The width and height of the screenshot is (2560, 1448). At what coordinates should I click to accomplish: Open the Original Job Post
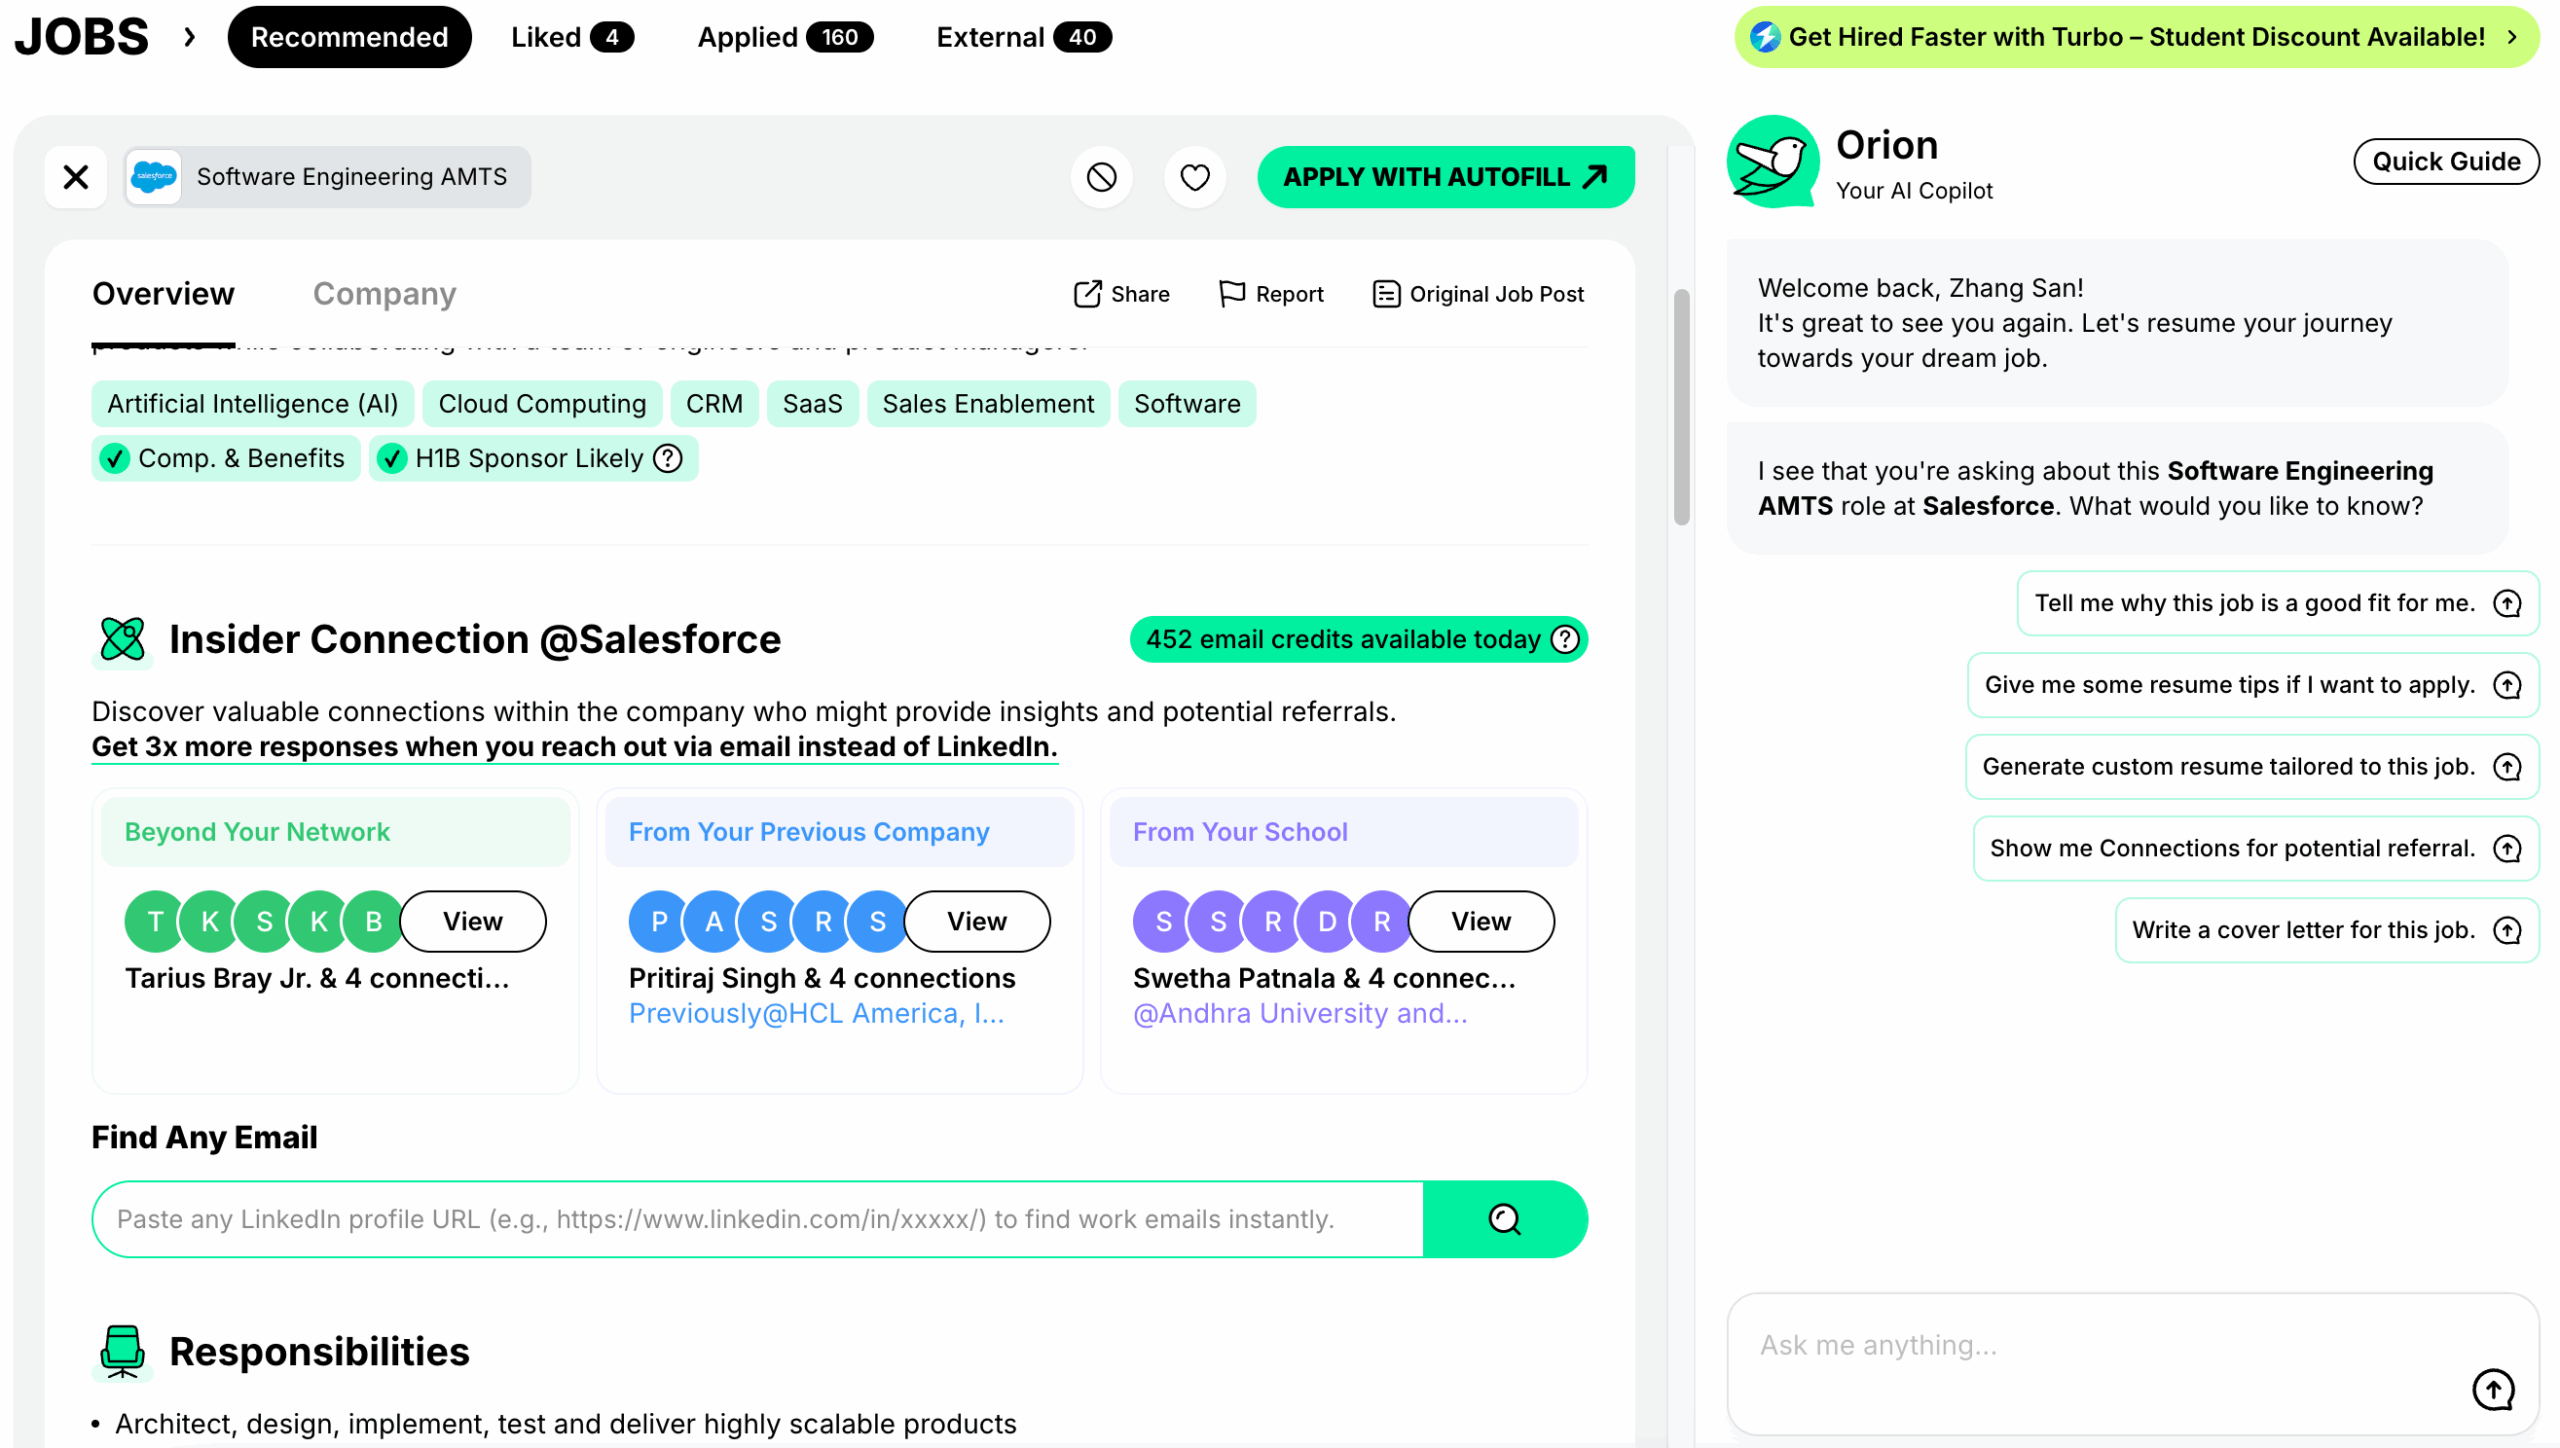[1477, 294]
